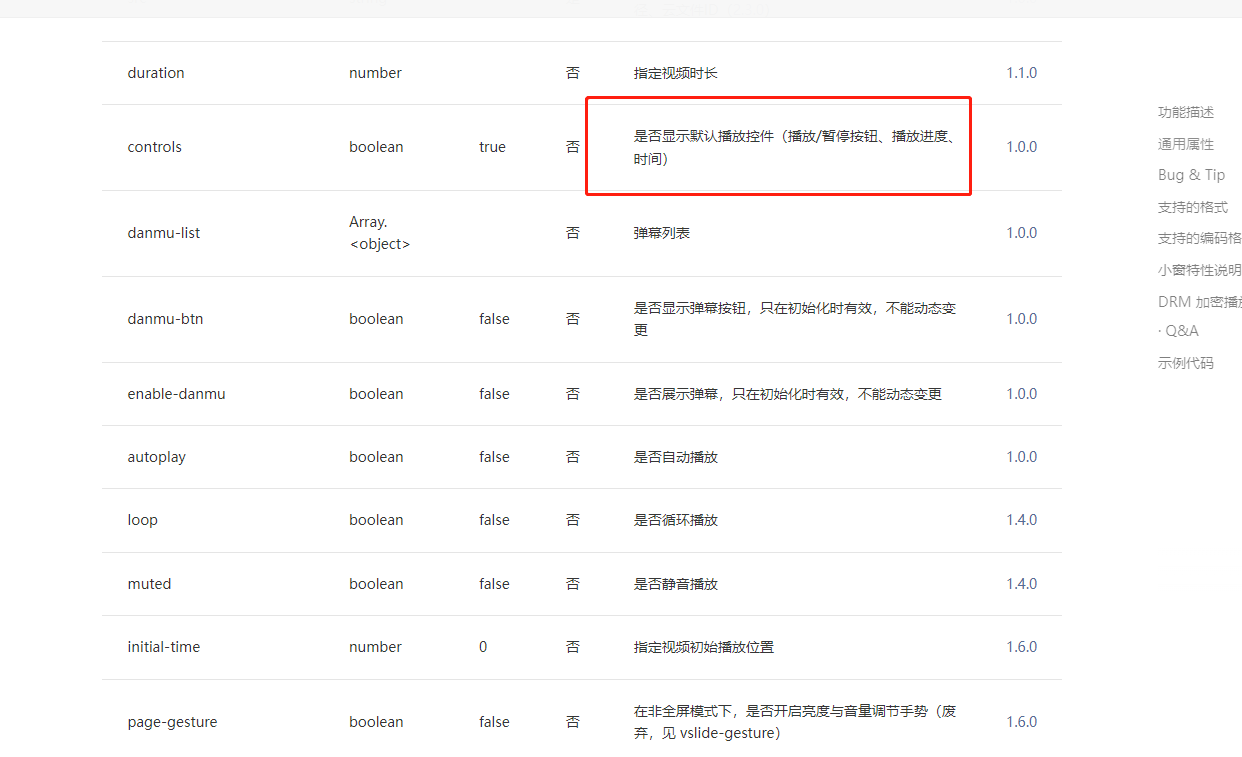The image size is (1242, 757).
Task: Jump to the Bug & Tip section
Action: [1191, 175]
